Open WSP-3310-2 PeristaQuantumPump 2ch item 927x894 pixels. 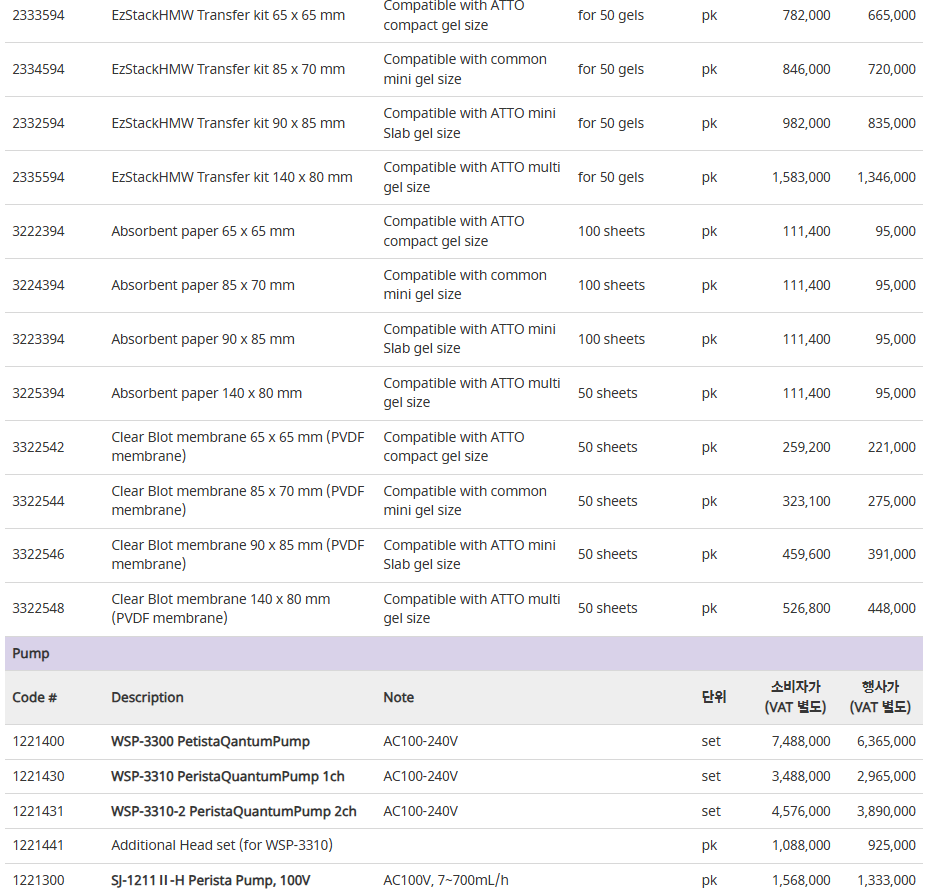coord(234,811)
